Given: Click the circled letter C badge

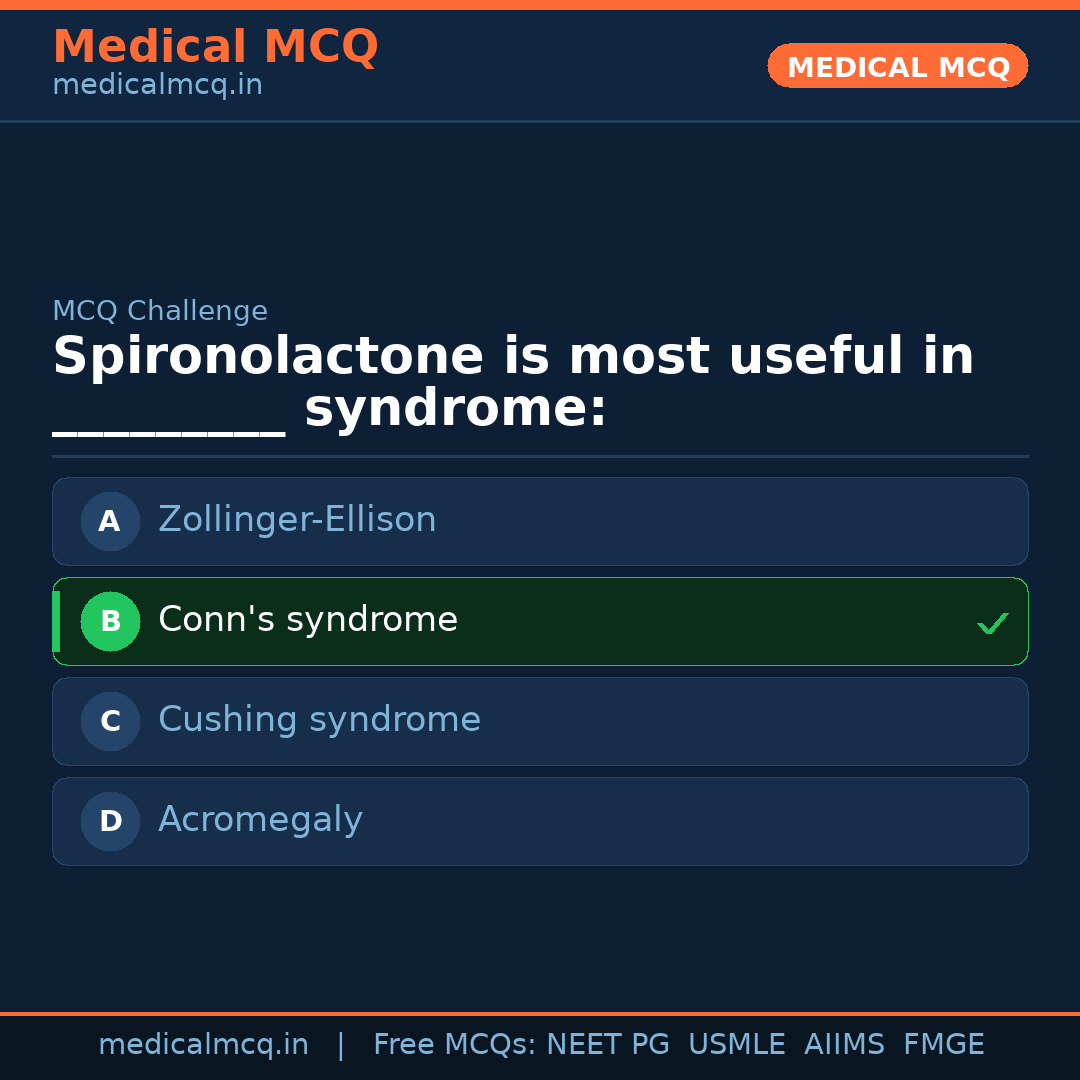Looking at the screenshot, I should 110,721.
